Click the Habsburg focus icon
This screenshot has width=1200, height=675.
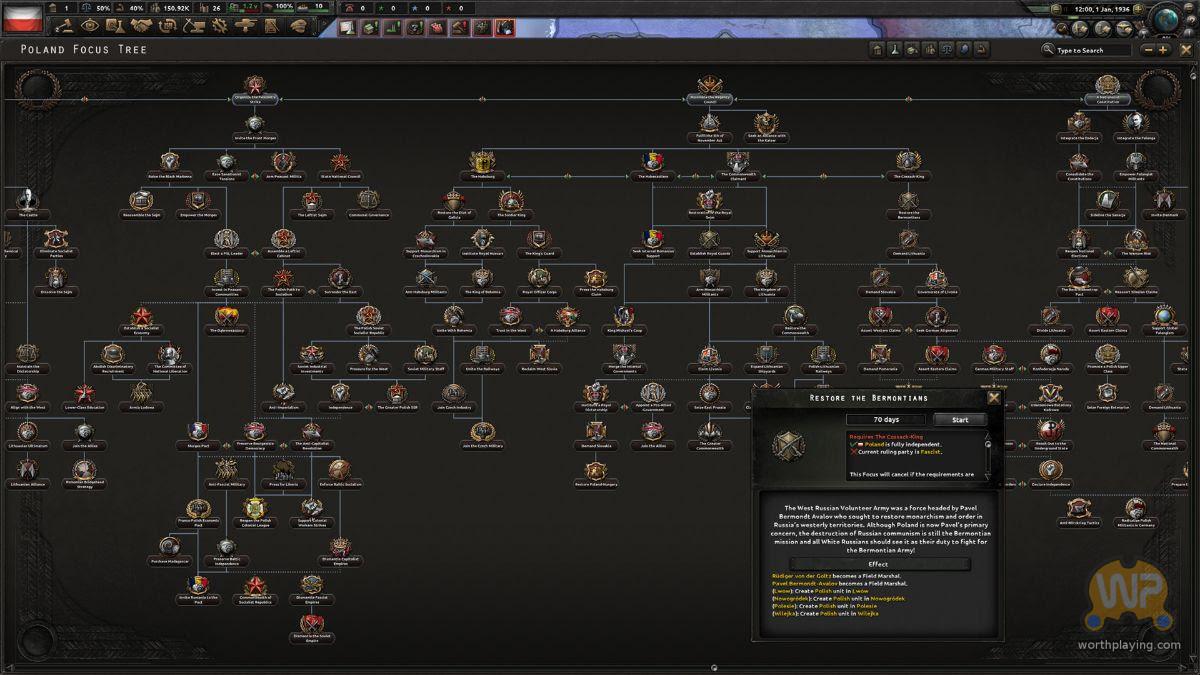482,162
